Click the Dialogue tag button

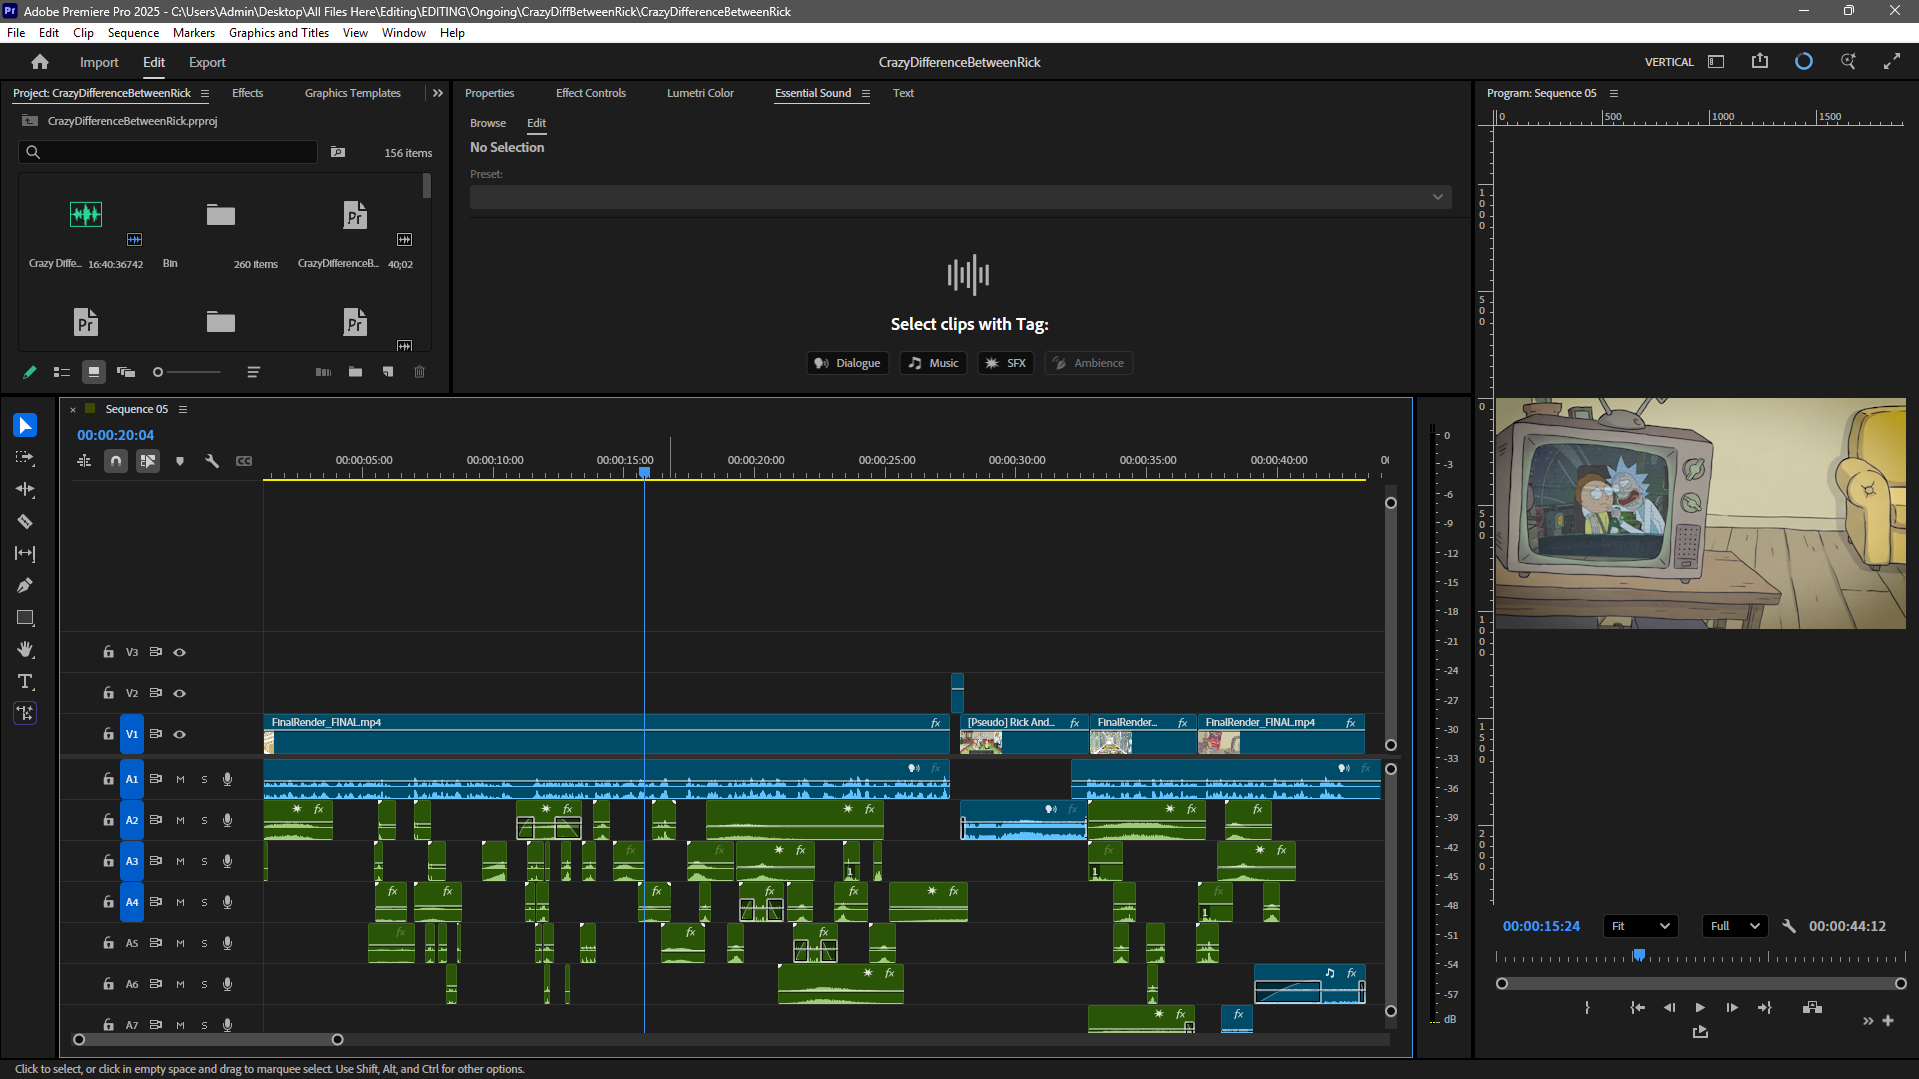(x=848, y=363)
